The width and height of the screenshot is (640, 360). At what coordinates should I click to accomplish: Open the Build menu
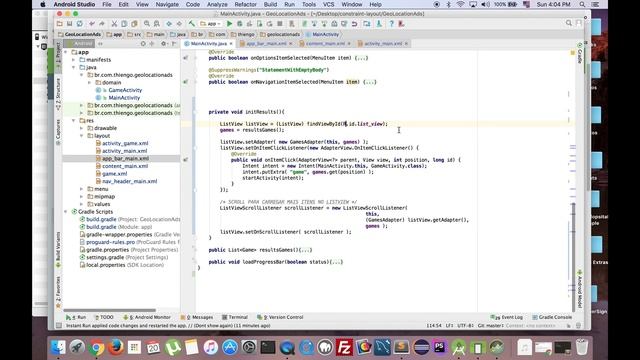coord(270,4)
